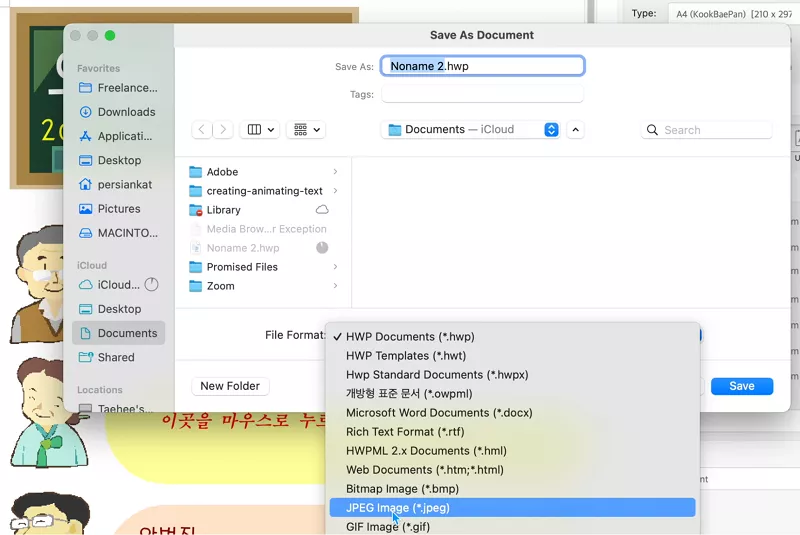
Task: Choose HWPML 2.x Documents (*.hml)
Action: tap(512, 451)
